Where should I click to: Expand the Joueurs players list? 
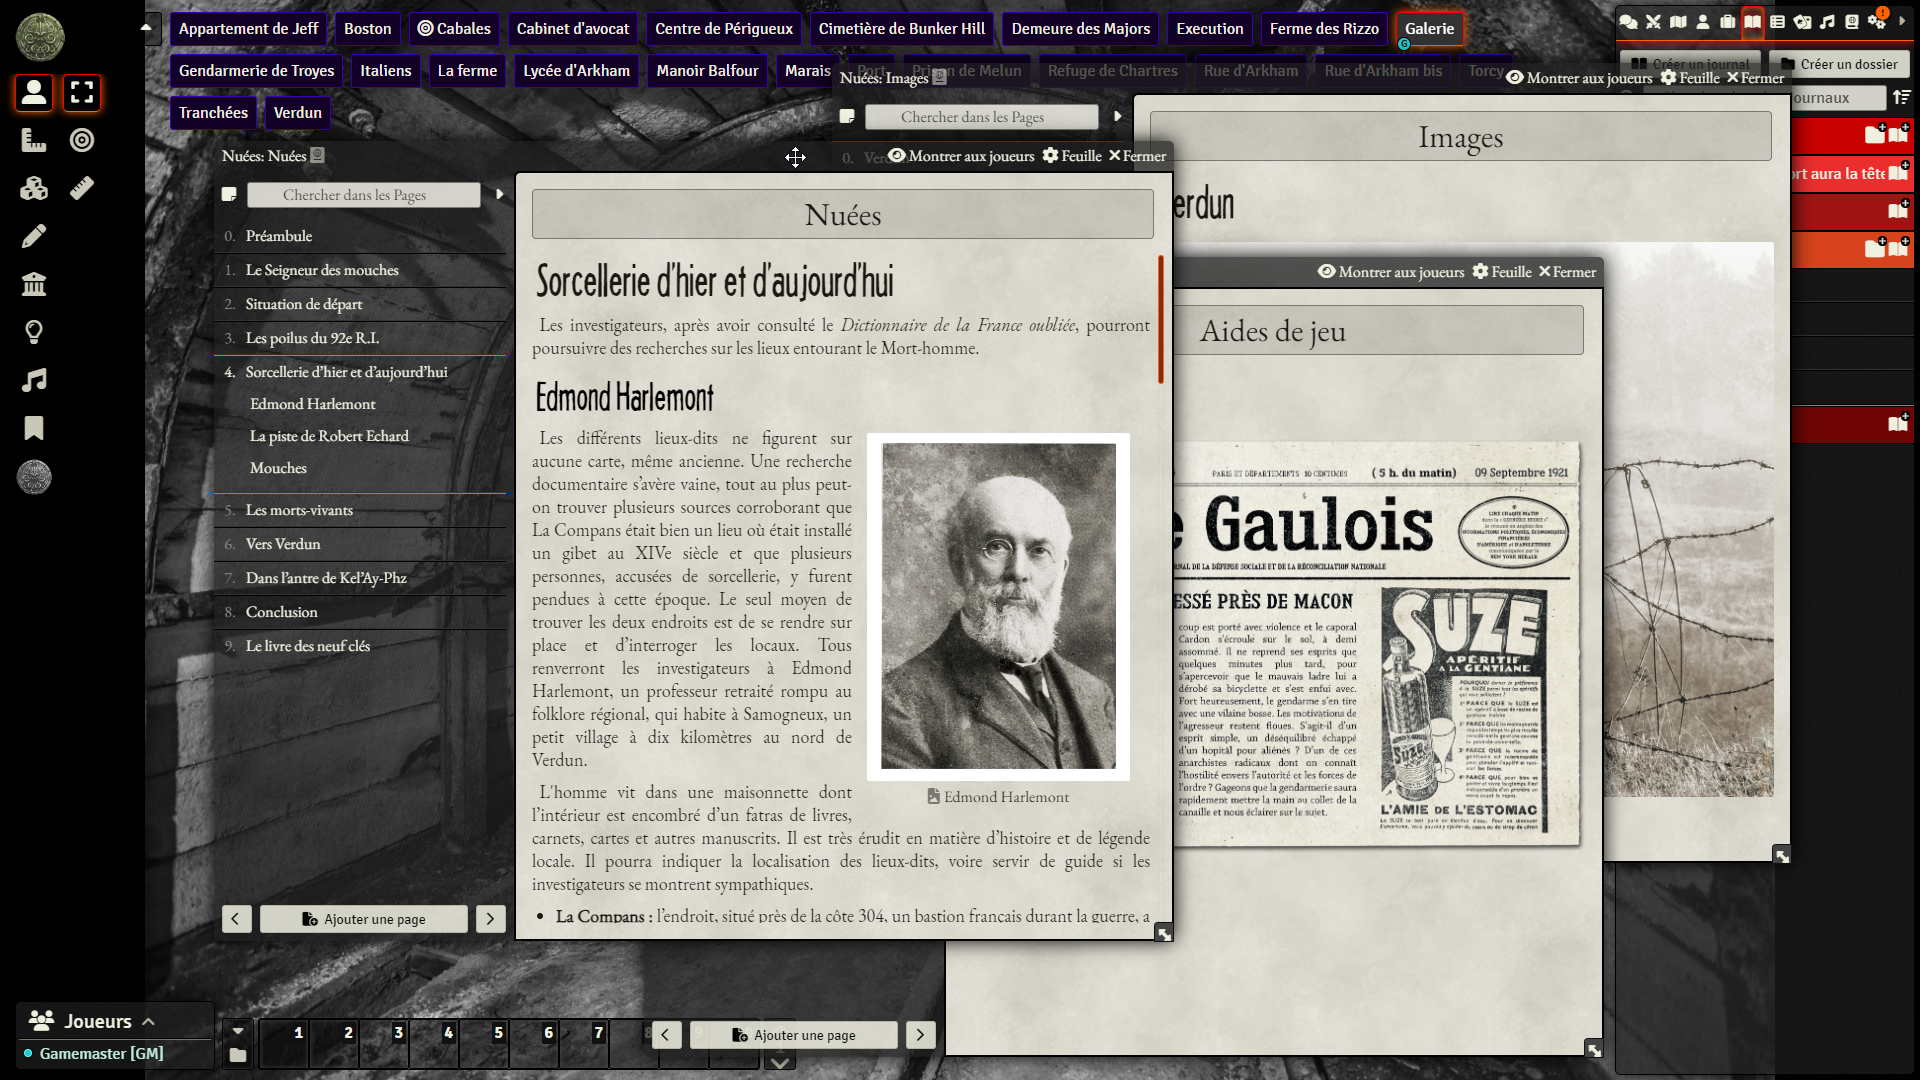[148, 1021]
